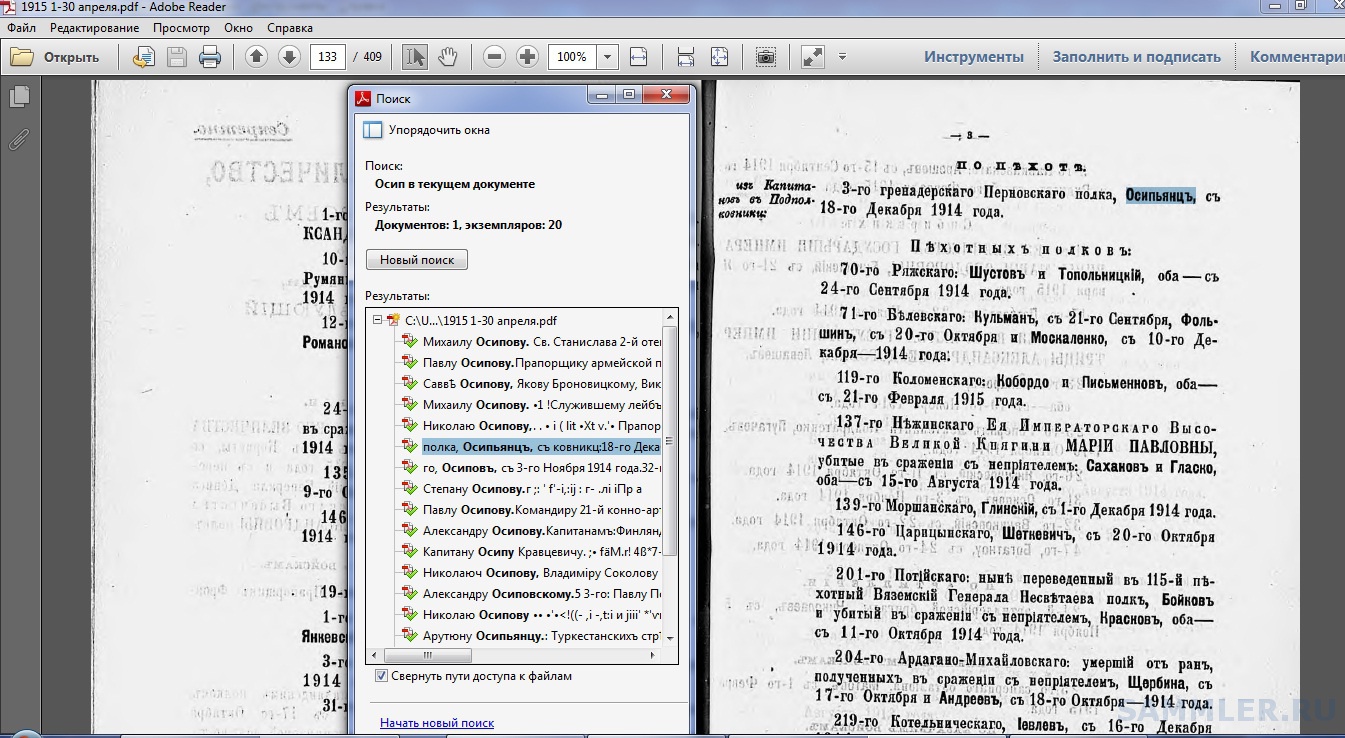
Task: Go to previous page with up arrow
Action: point(257,57)
